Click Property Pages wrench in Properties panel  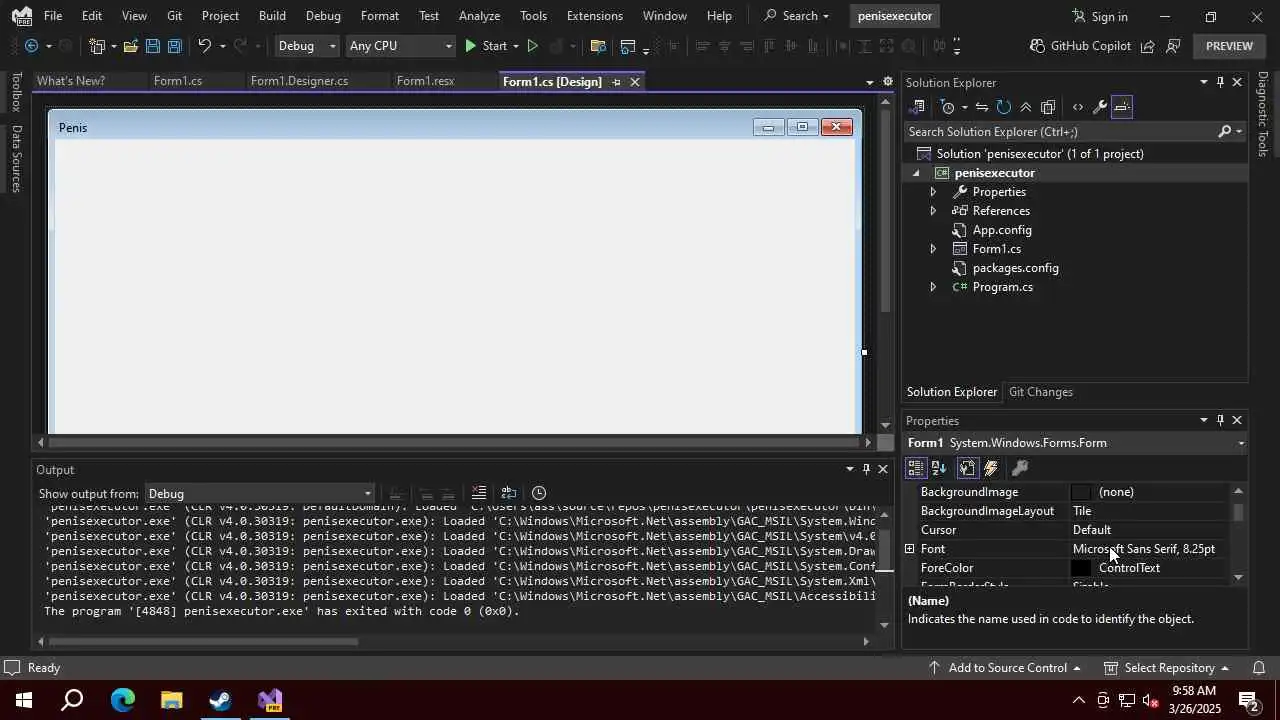1020,468
